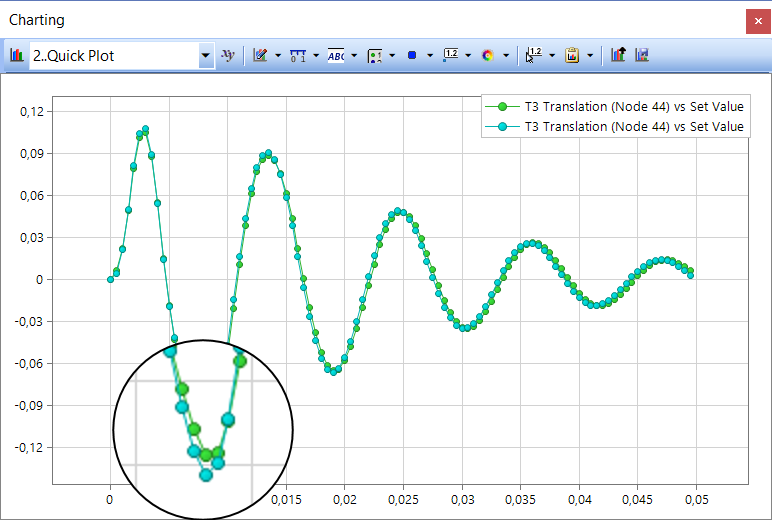Image resolution: width=772 pixels, height=520 pixels.
Task: Click the -0,12 Y-axis label
Action: [x=29, y=448]
